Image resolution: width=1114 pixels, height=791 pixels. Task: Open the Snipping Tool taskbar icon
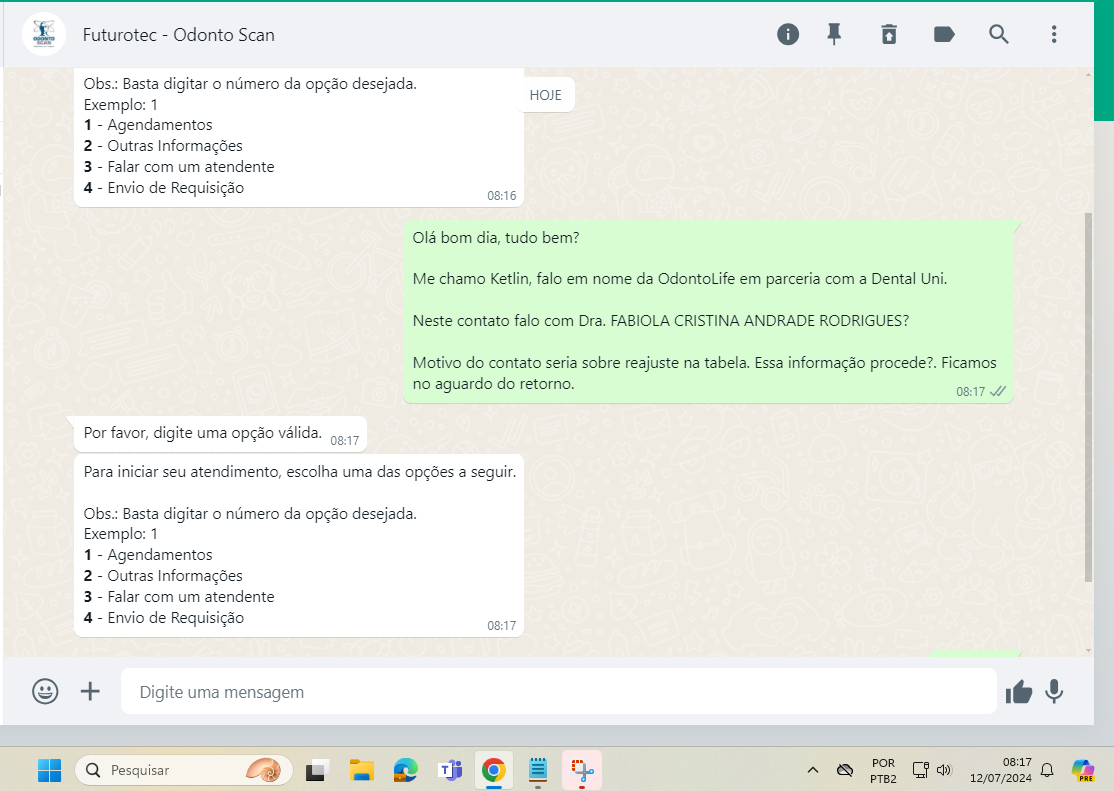pyautogui.click(x=582, y=770)
